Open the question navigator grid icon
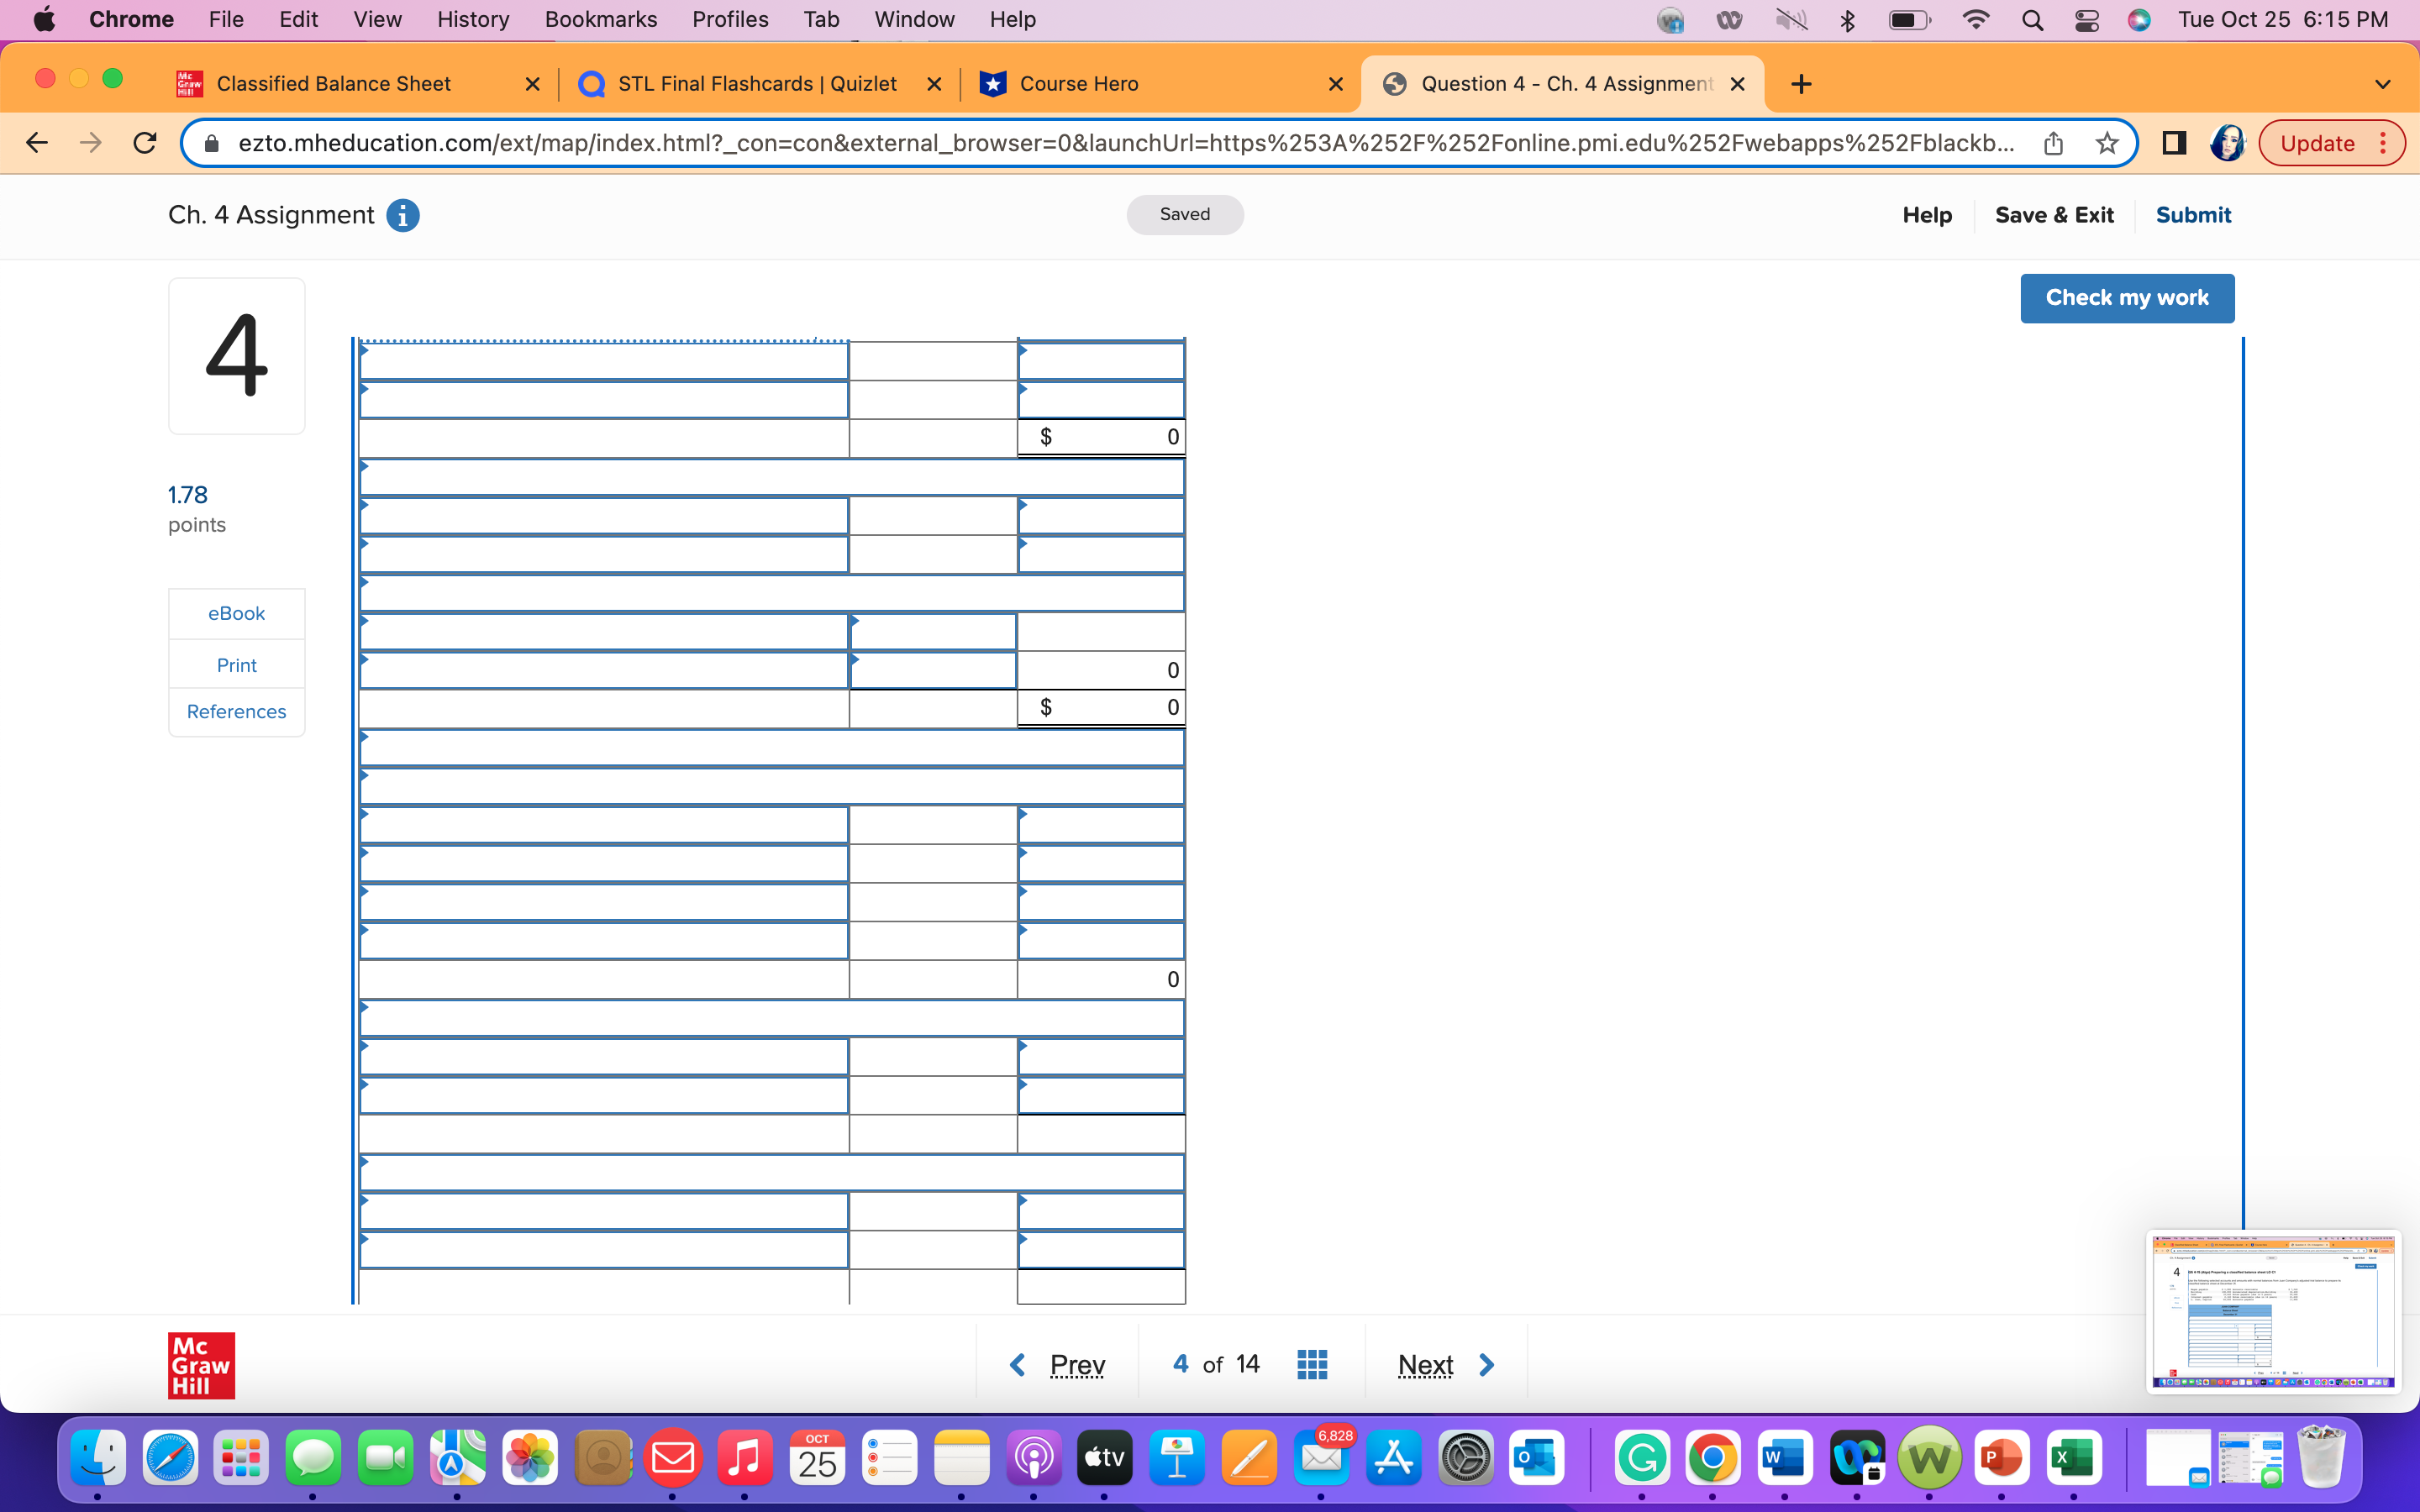 click(x=1311, y=1364)
